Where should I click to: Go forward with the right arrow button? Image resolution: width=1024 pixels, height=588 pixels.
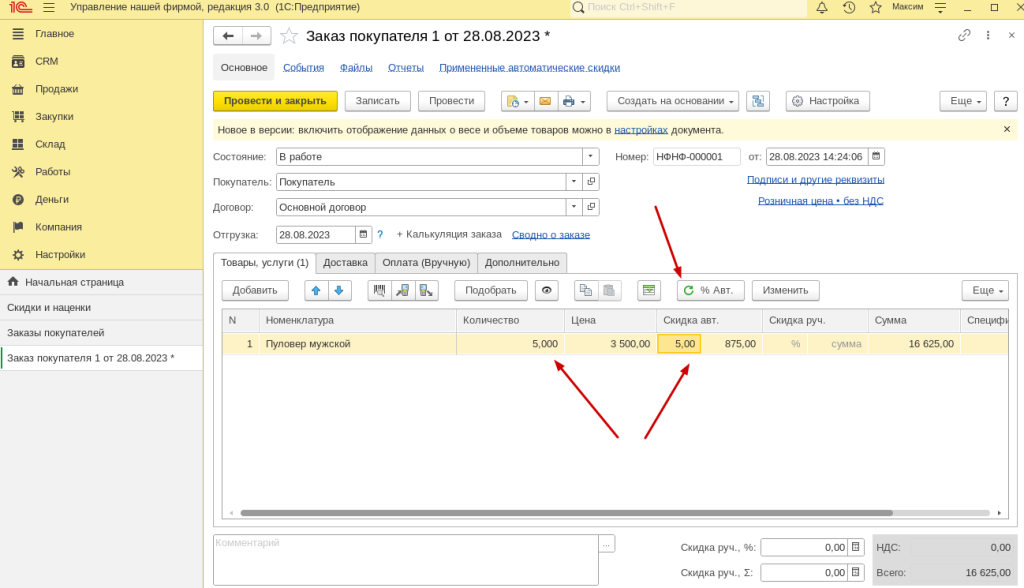[x=257, y=36]
